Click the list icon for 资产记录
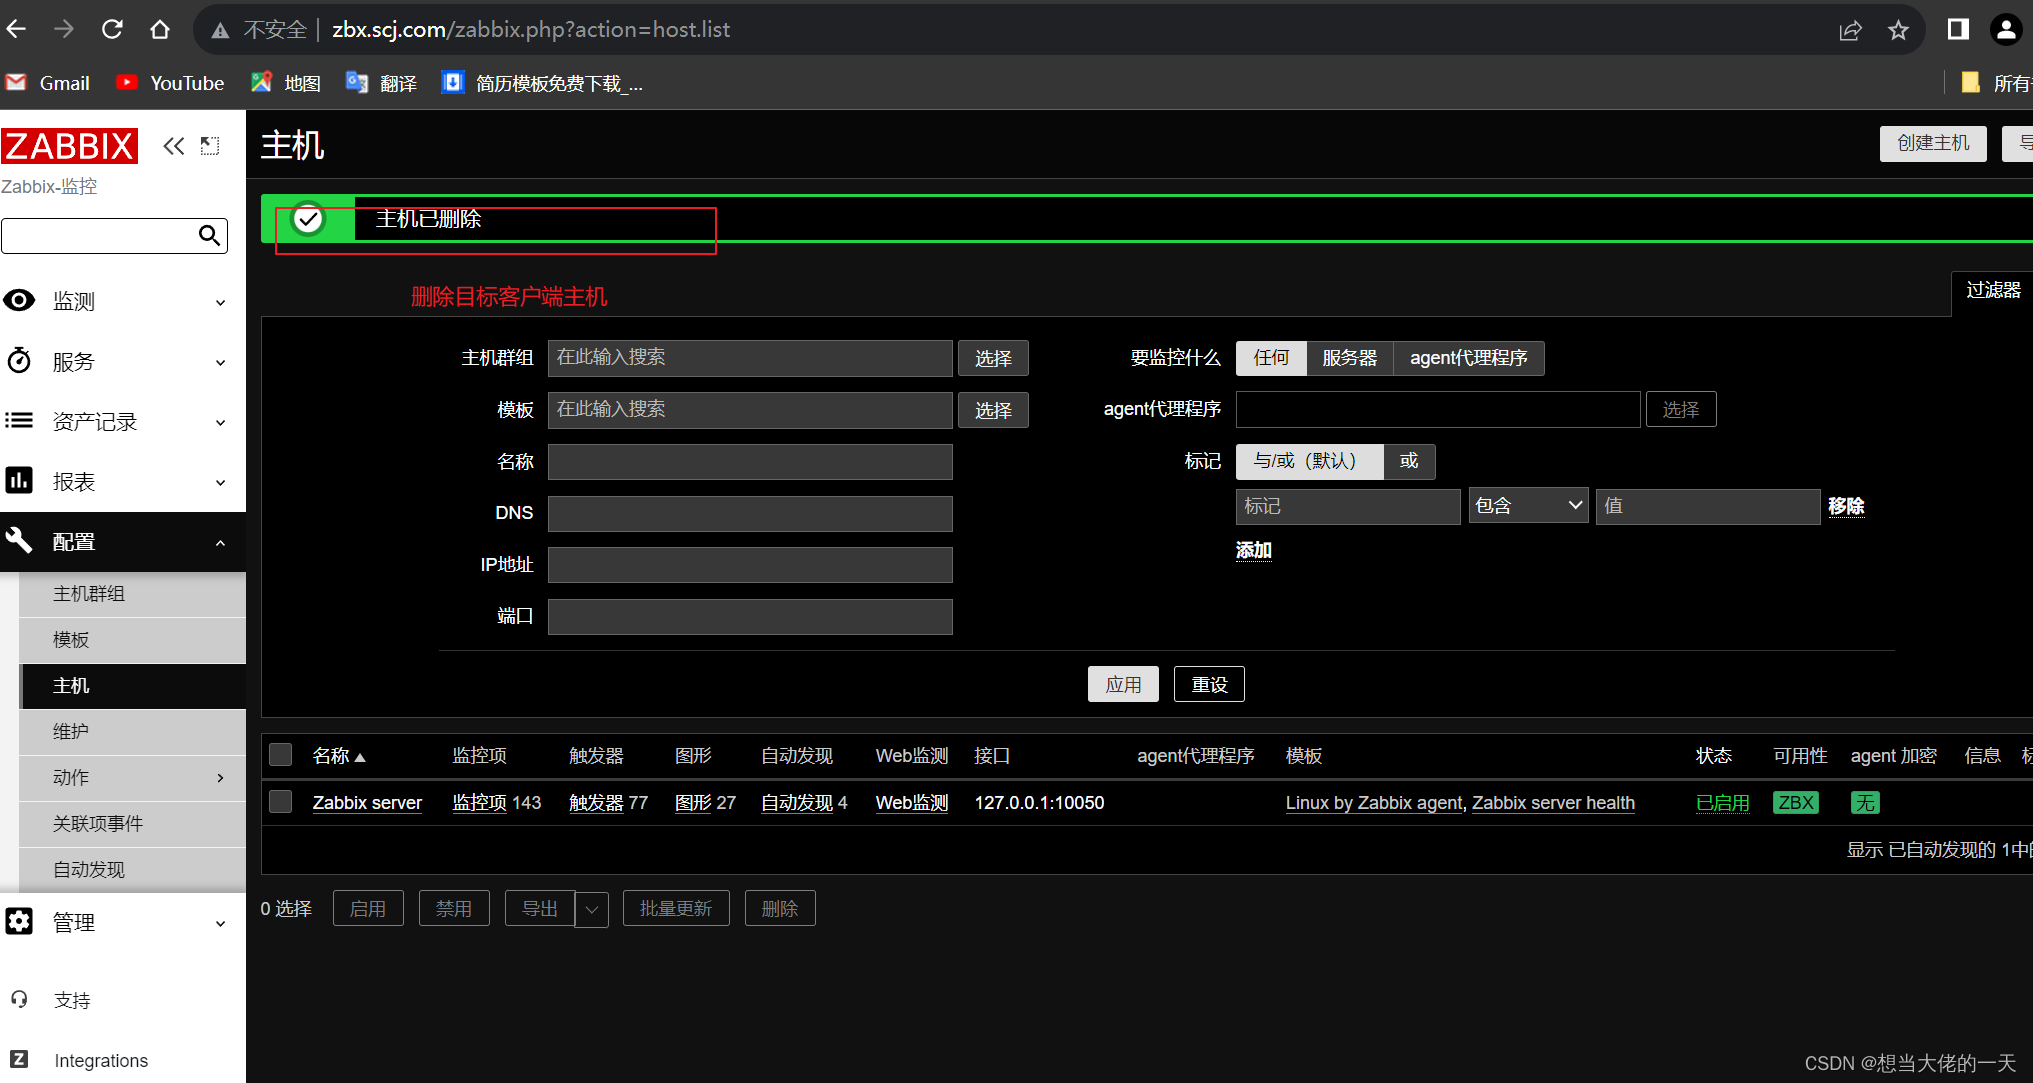Viewport: 2033px width, 1083px height. [x=19, y=421]
